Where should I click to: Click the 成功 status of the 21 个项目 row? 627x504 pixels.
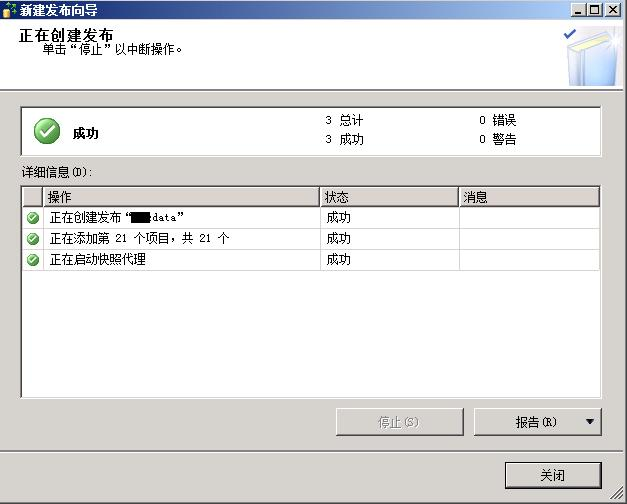coord(339,239)
